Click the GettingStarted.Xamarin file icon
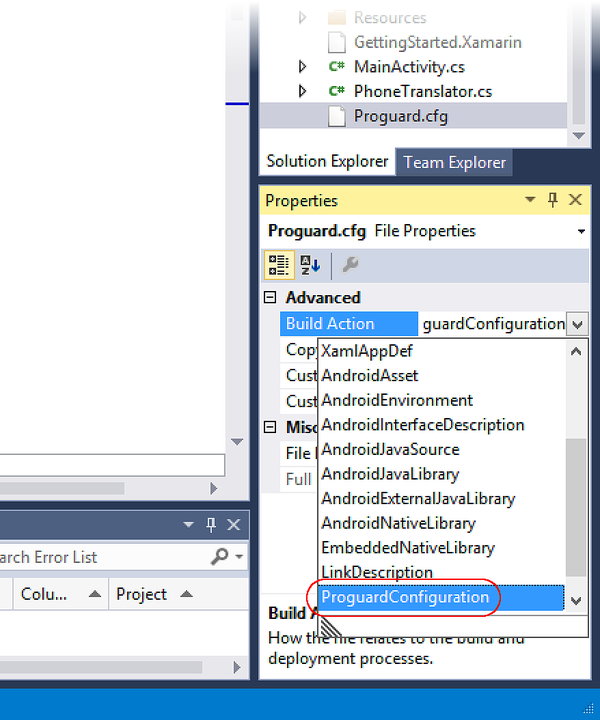Screen dimensions: 600x720 tap(336, 43)
